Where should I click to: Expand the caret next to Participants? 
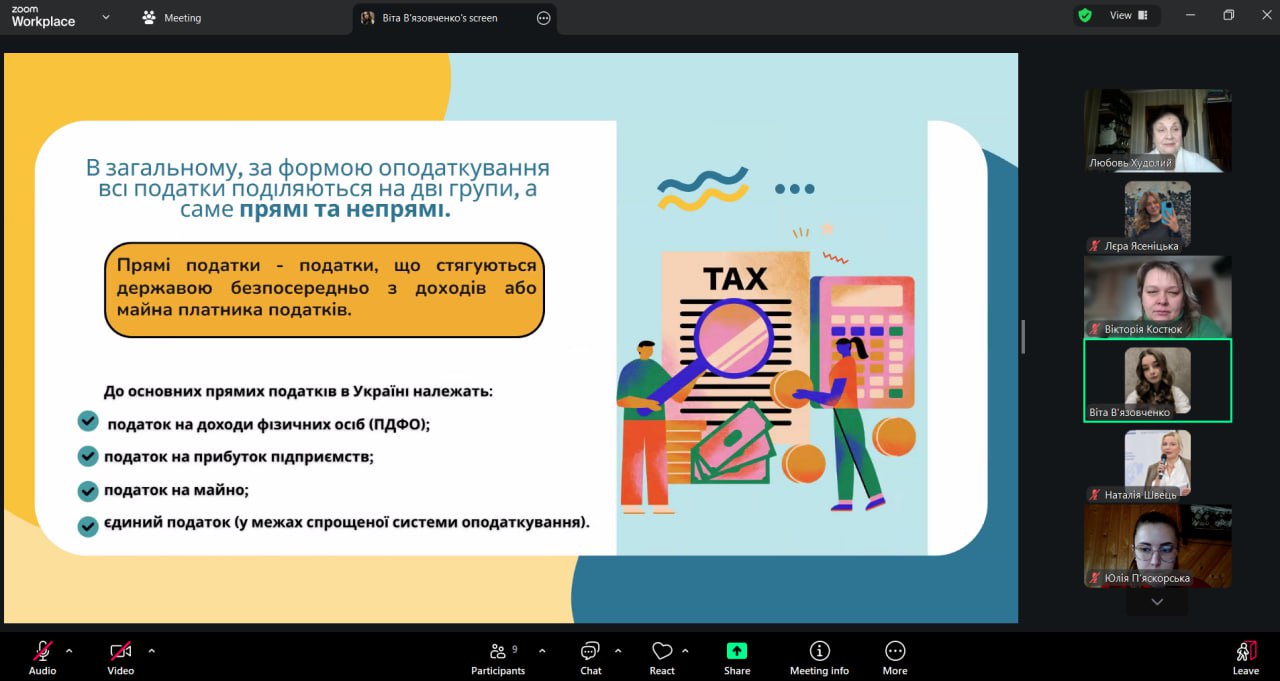click(x=542, y=651)
